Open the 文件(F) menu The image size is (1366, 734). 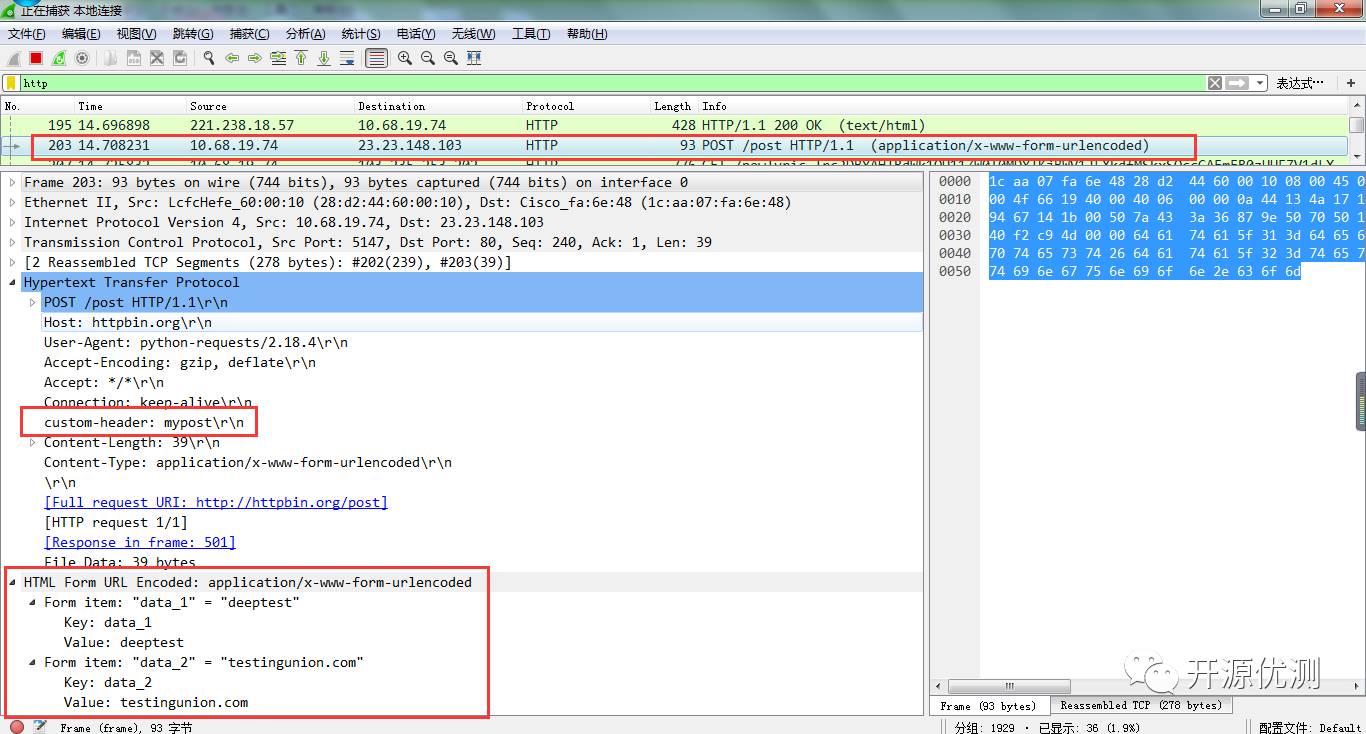tap(26, 34)
